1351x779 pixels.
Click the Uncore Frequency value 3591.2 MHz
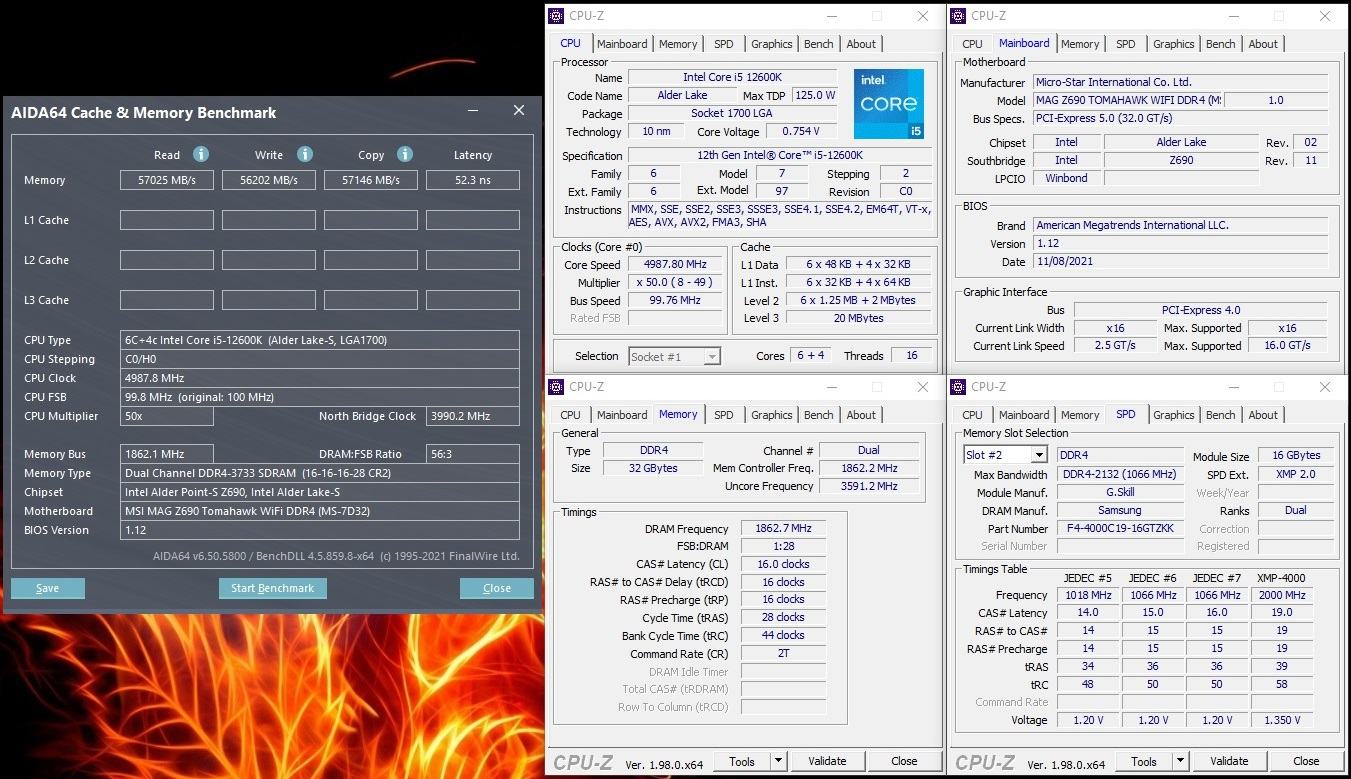(869, 486)
